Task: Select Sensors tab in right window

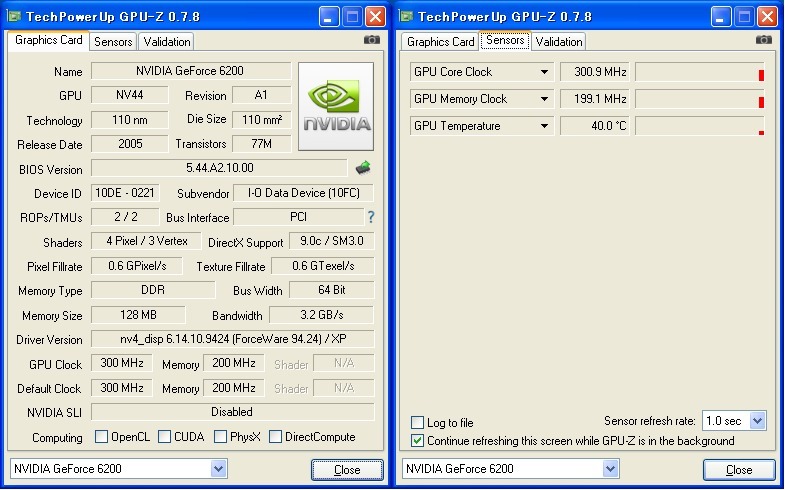Action: coord(505,41)
